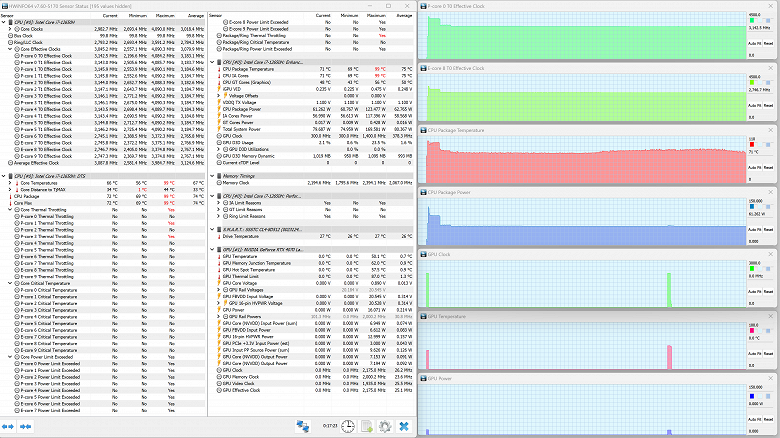The height and width of the screenshot is (438, 780).
Task: Click Auto Fit on GPU Temperature graph
Action: [755, 353]
